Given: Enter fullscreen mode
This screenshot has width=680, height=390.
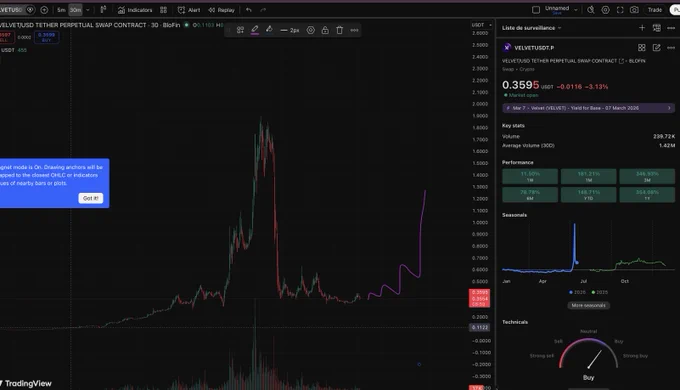Looking at the screenshot, I should point(620,10).
